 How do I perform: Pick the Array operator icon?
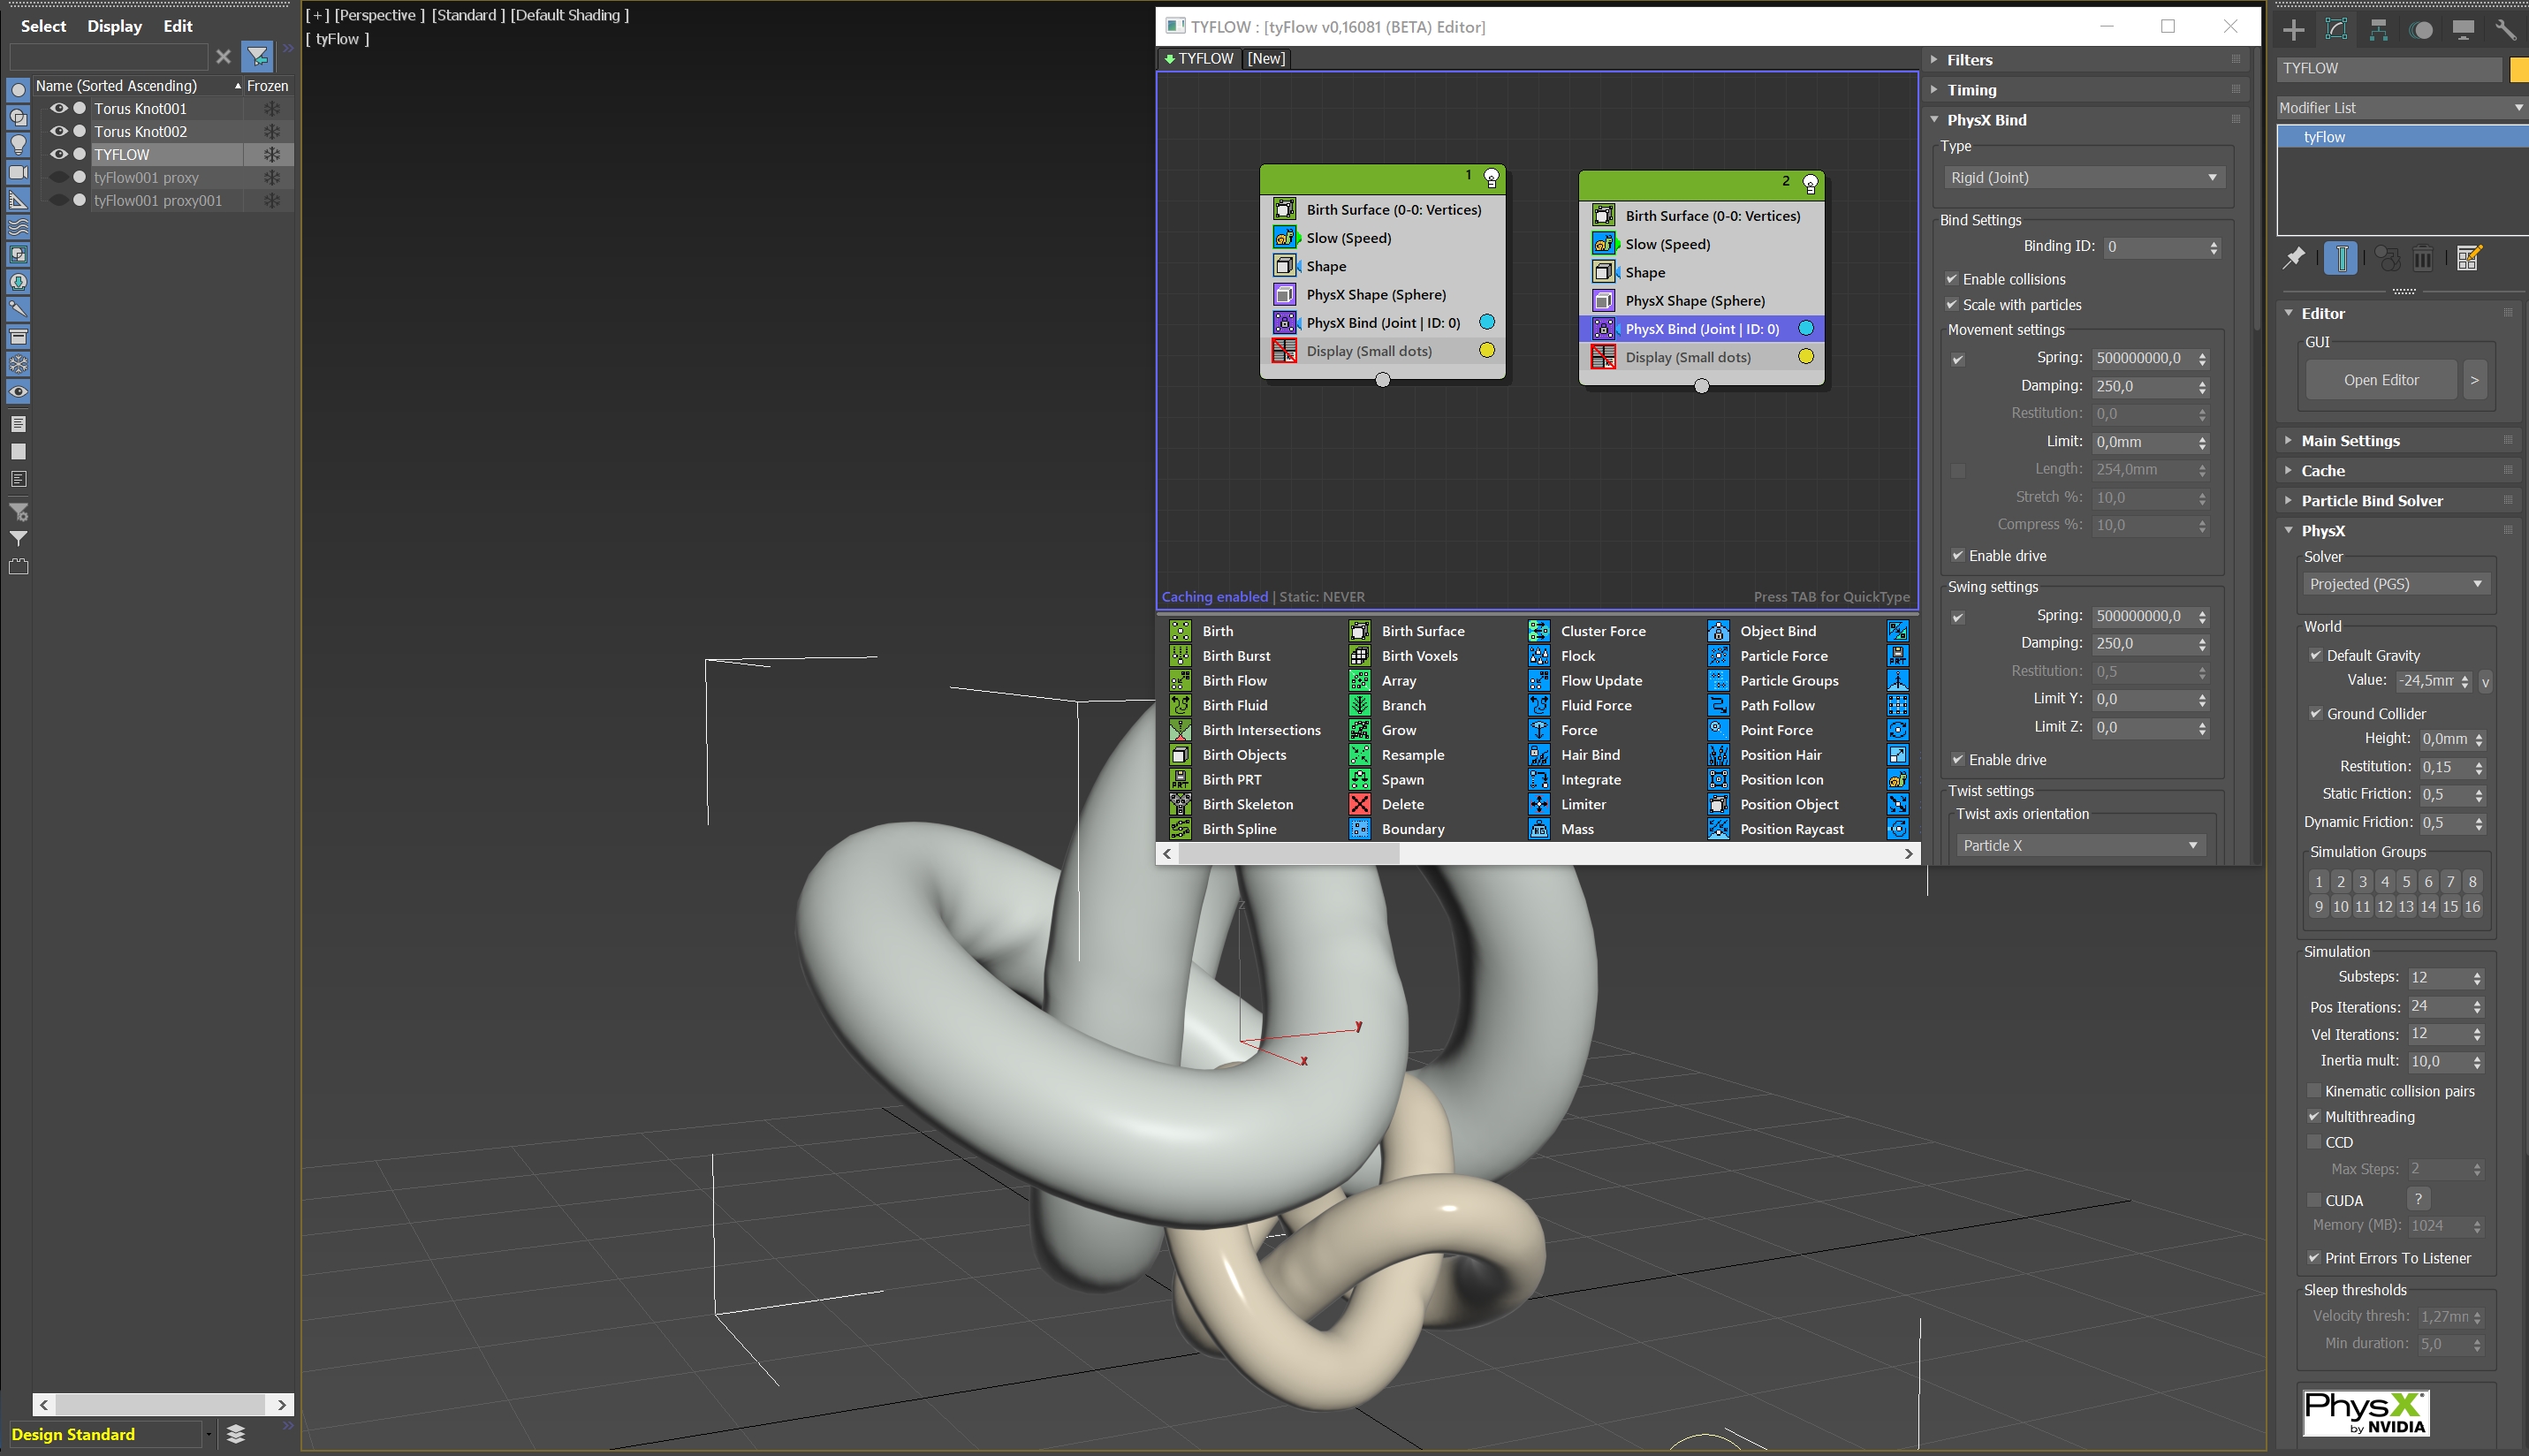(1360, 681)
